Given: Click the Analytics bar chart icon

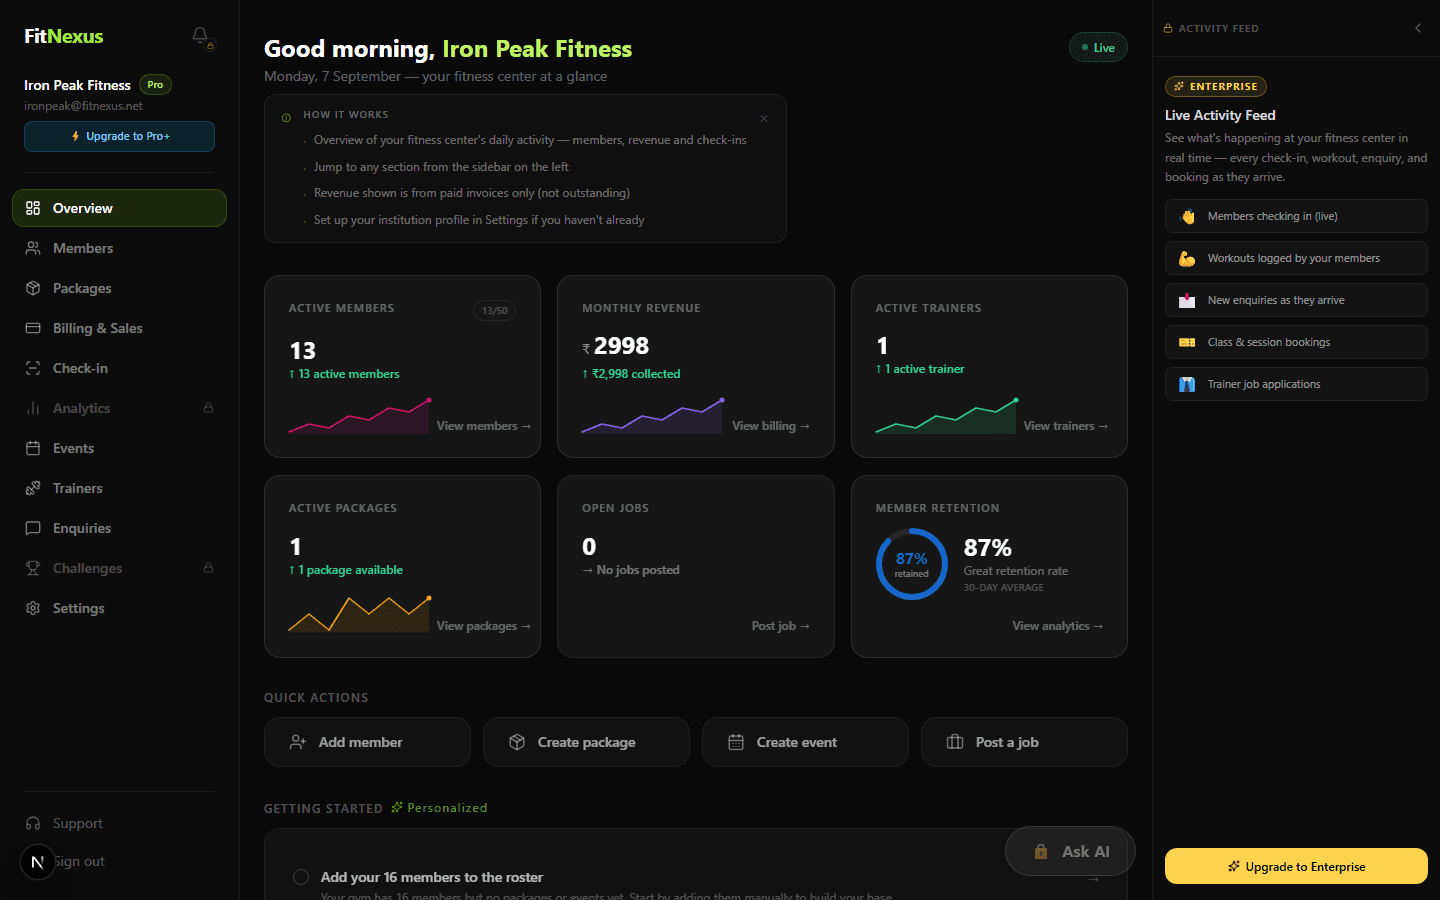Looking at the screenshot, I should [x=33, y=408].
